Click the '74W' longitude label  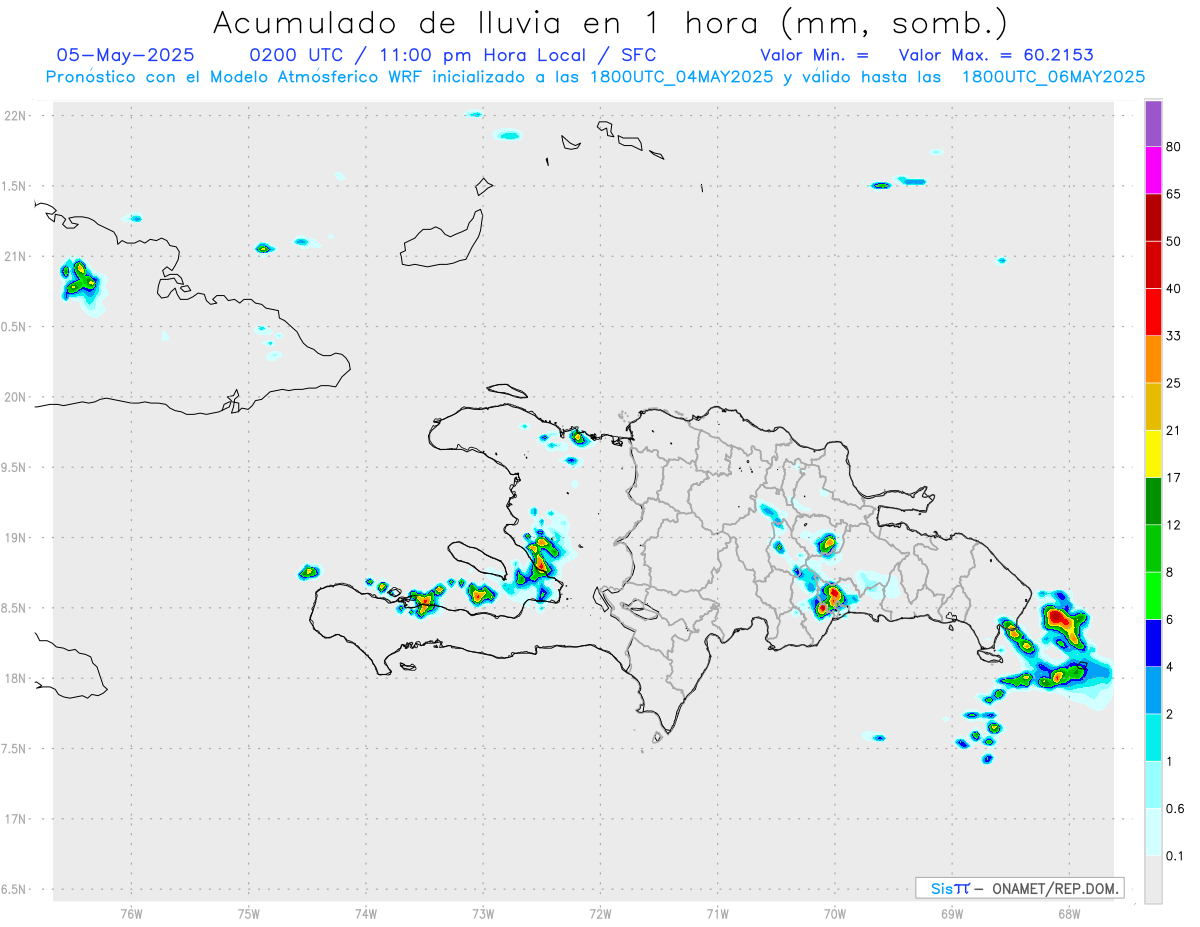click(366, 912)
